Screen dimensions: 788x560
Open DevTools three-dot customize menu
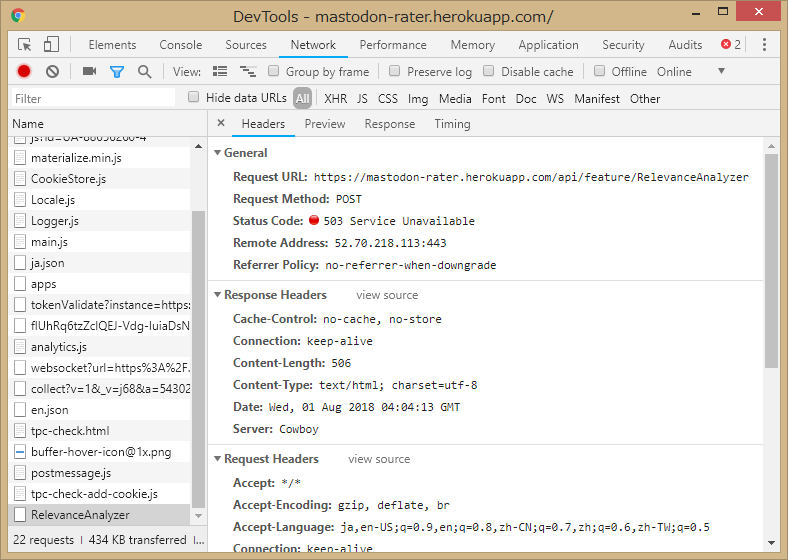tap(764, 45)
